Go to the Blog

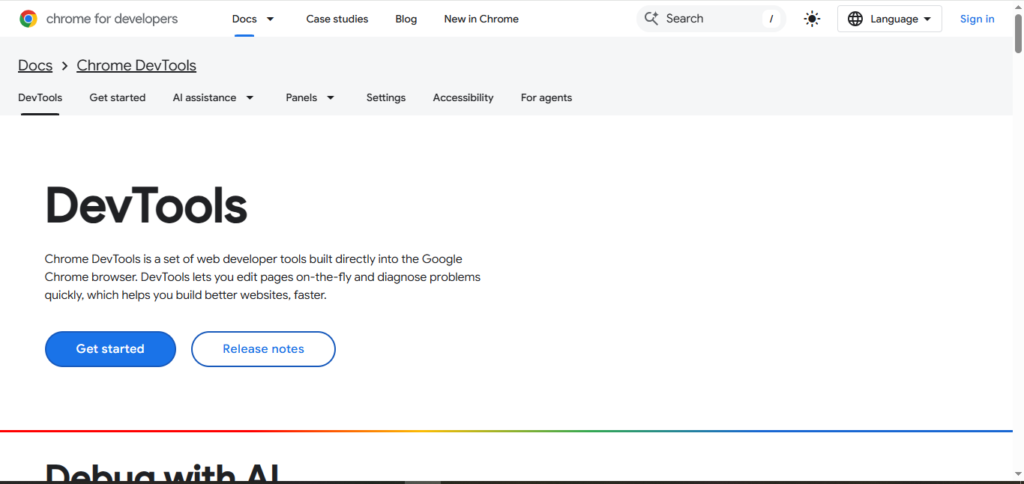tap(406, 19)
